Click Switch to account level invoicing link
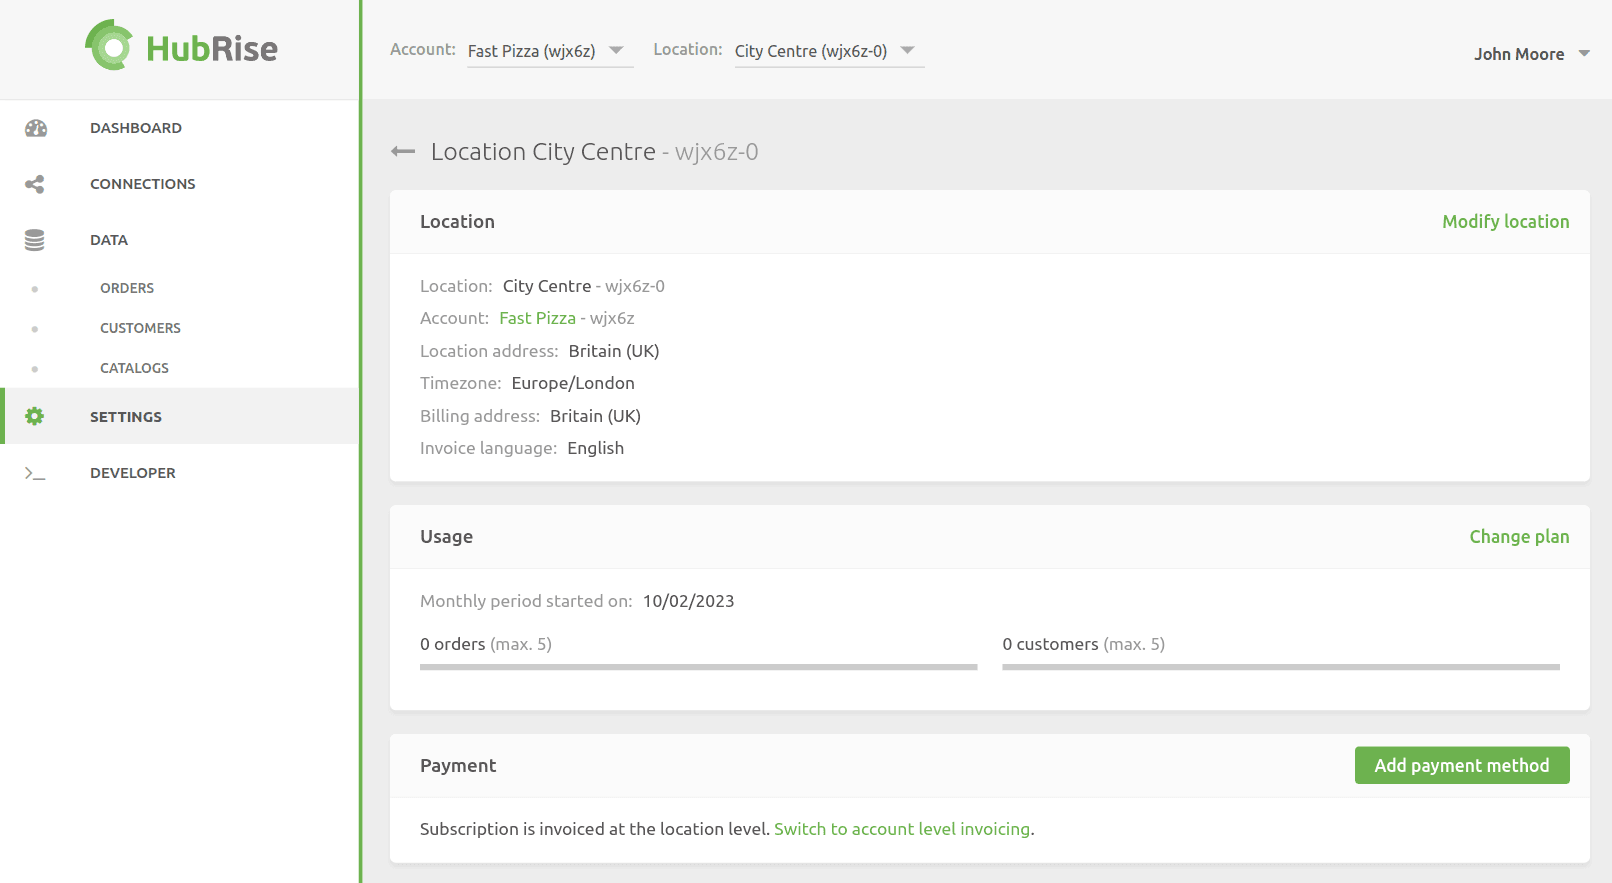The width and height of the screenshot is (1612, 883). 902,829
